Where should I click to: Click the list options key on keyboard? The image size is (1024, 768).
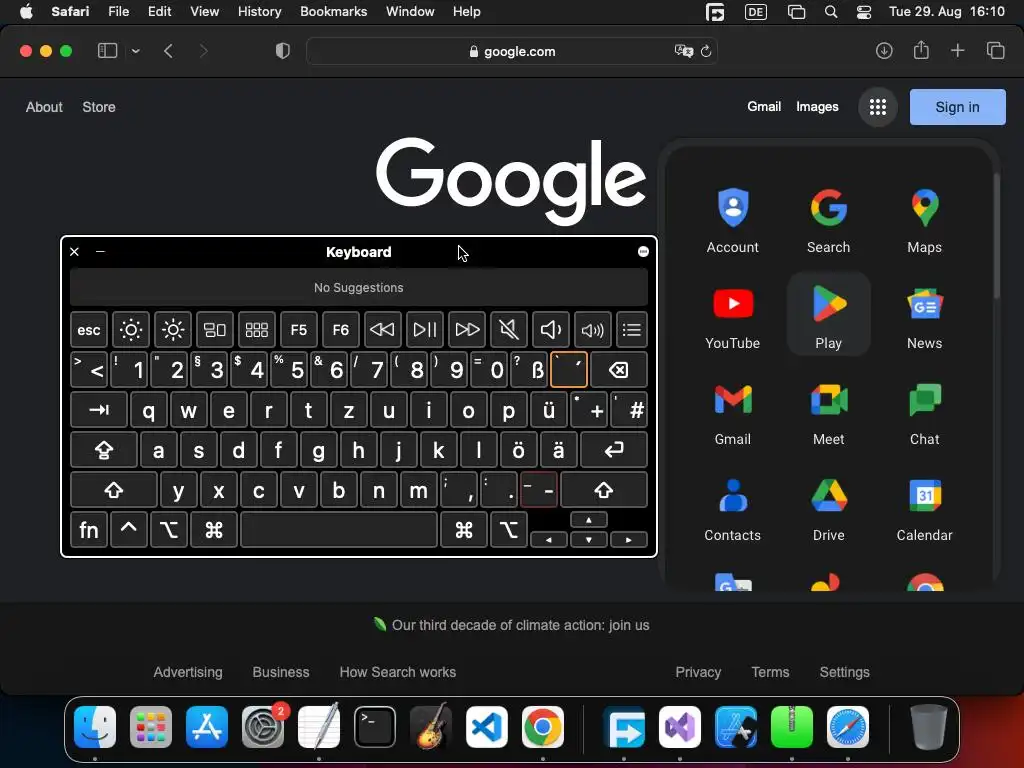[632, 330]
